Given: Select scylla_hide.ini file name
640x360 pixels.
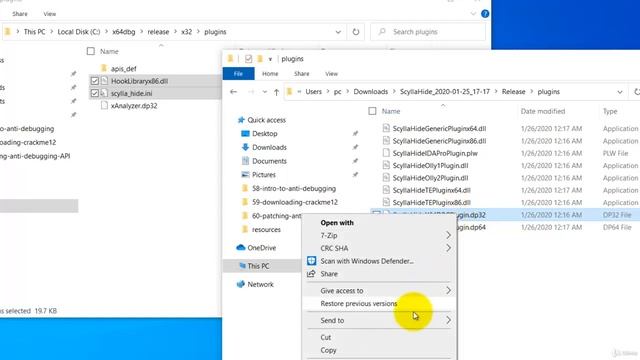Looking at the screenshot, I should tap(131, 93).
